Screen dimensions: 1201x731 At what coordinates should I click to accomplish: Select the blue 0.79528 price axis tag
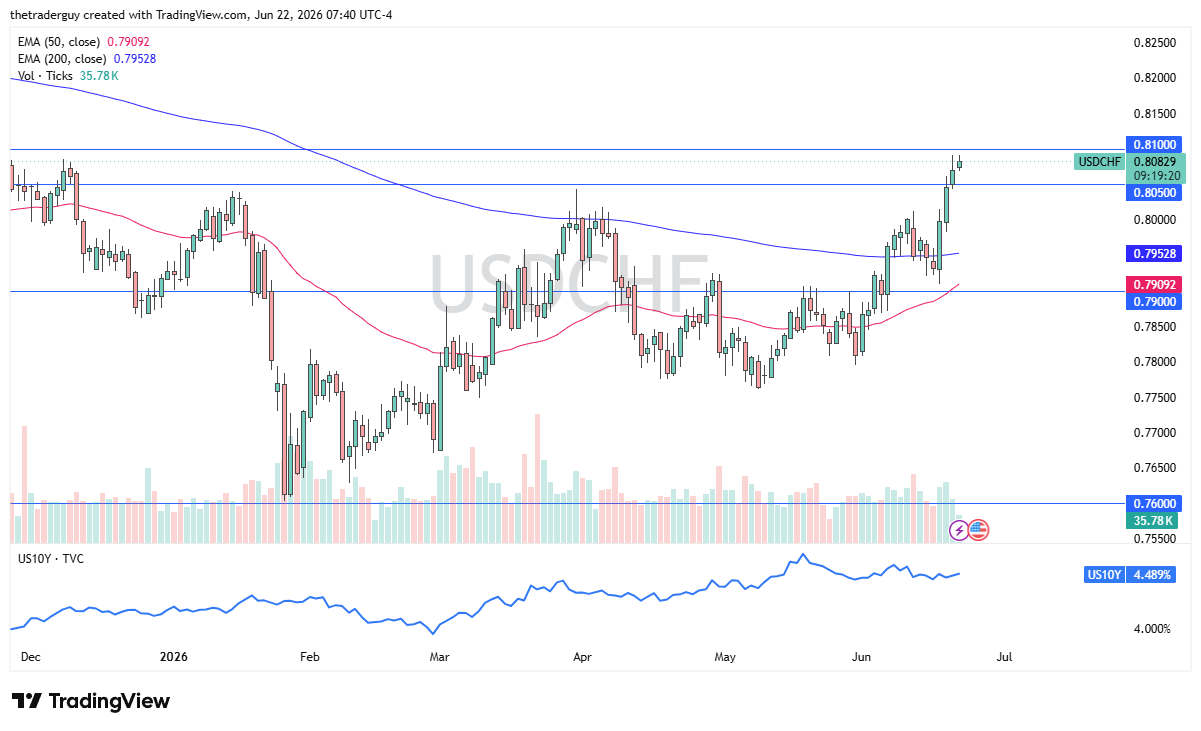pos(1155,253)
